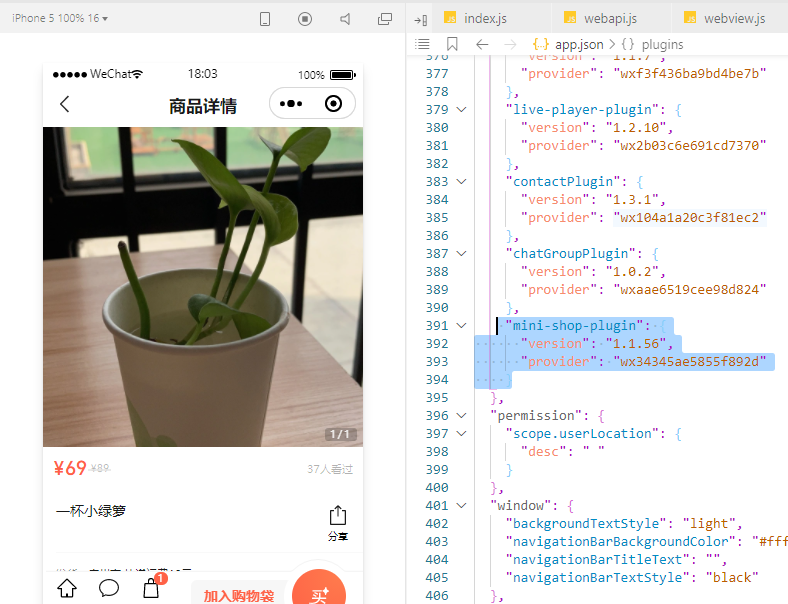Open the shopping bag with badge

152,587
